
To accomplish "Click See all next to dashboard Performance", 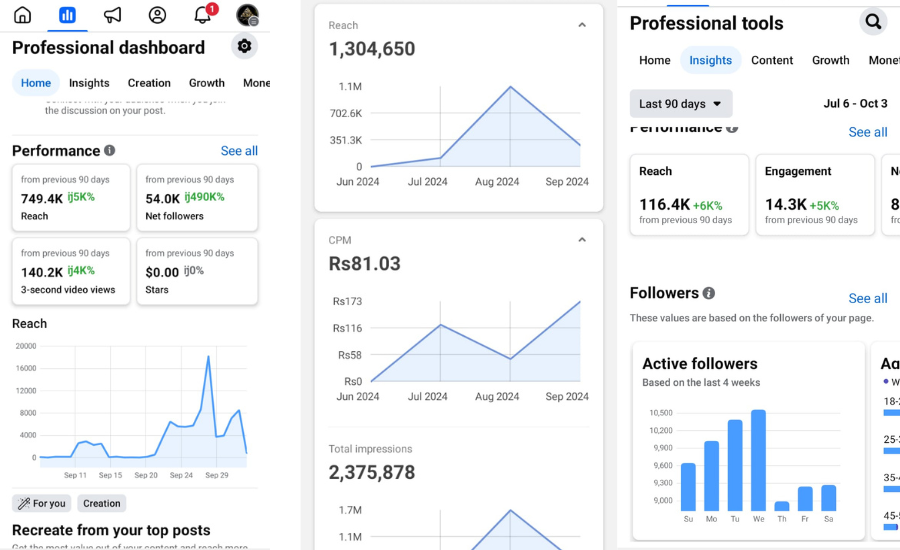I will (x=239, y=151).
